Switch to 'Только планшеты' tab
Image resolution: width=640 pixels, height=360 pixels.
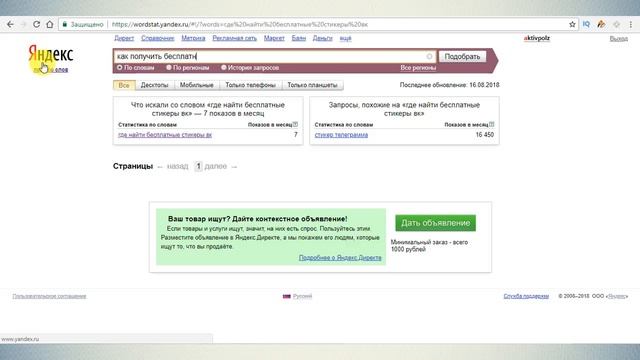[312, 85]
